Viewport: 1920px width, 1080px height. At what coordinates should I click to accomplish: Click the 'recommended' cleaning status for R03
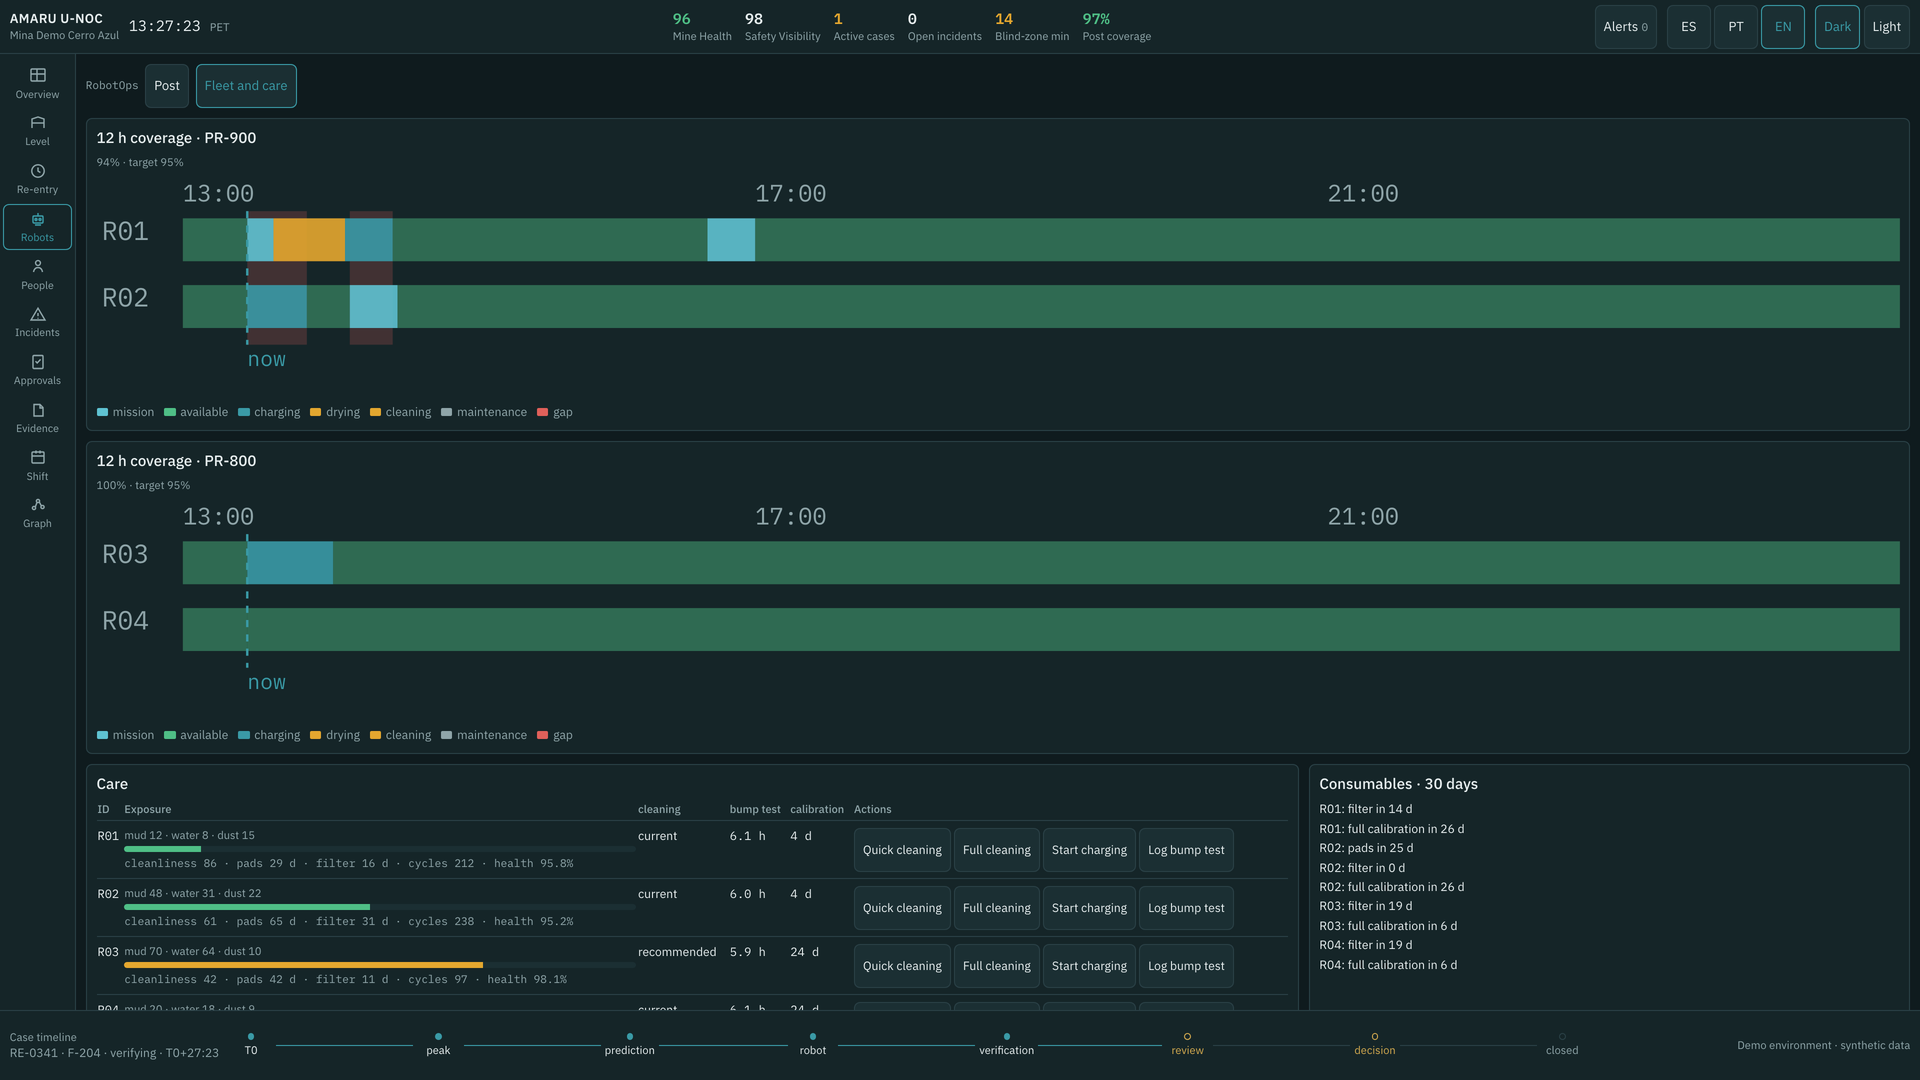point(677,952)
